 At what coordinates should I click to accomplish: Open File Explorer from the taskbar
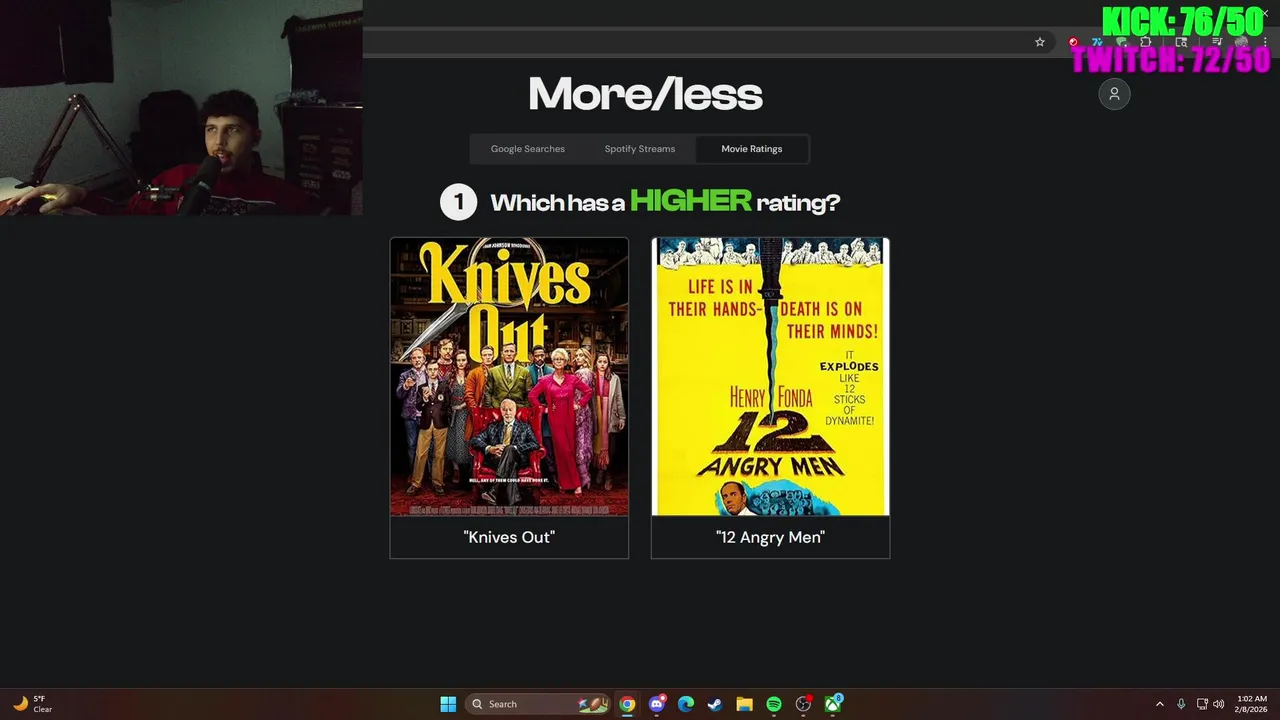[x=744, y=704]
